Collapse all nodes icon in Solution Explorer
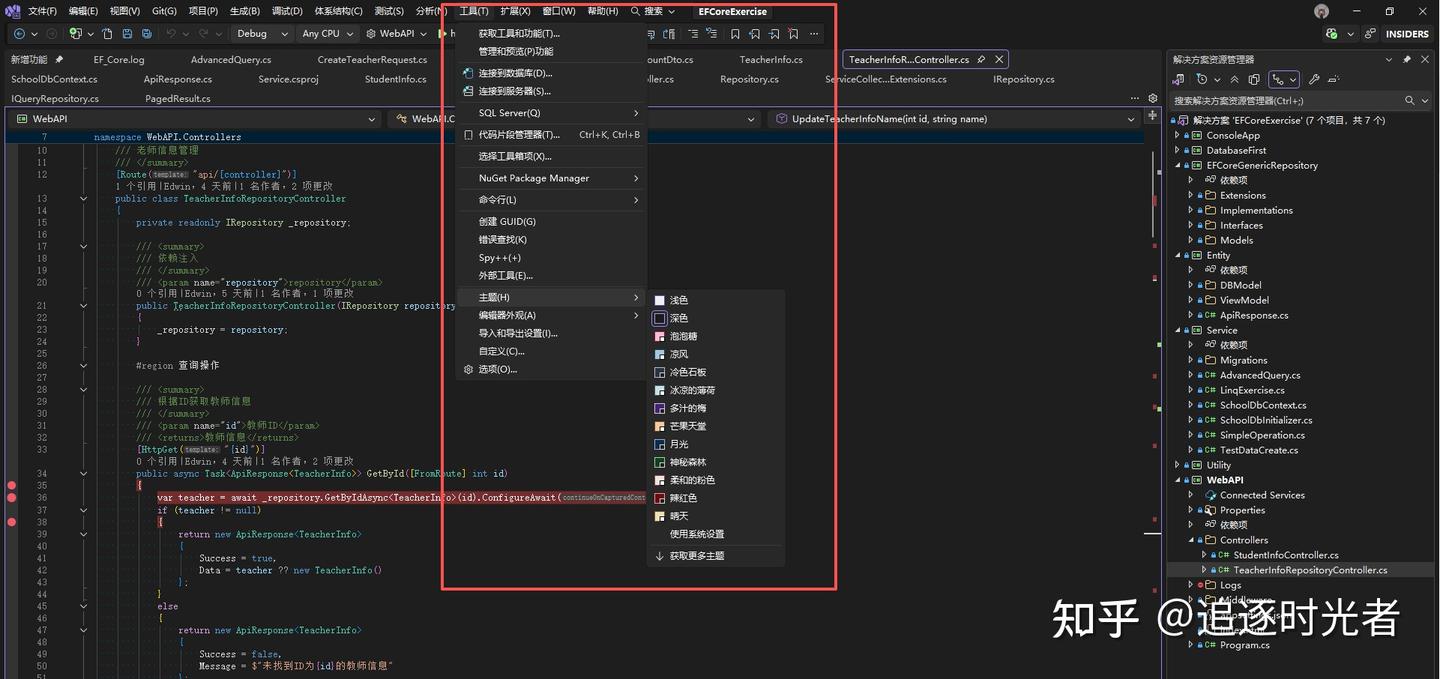 pos(1235,79)
